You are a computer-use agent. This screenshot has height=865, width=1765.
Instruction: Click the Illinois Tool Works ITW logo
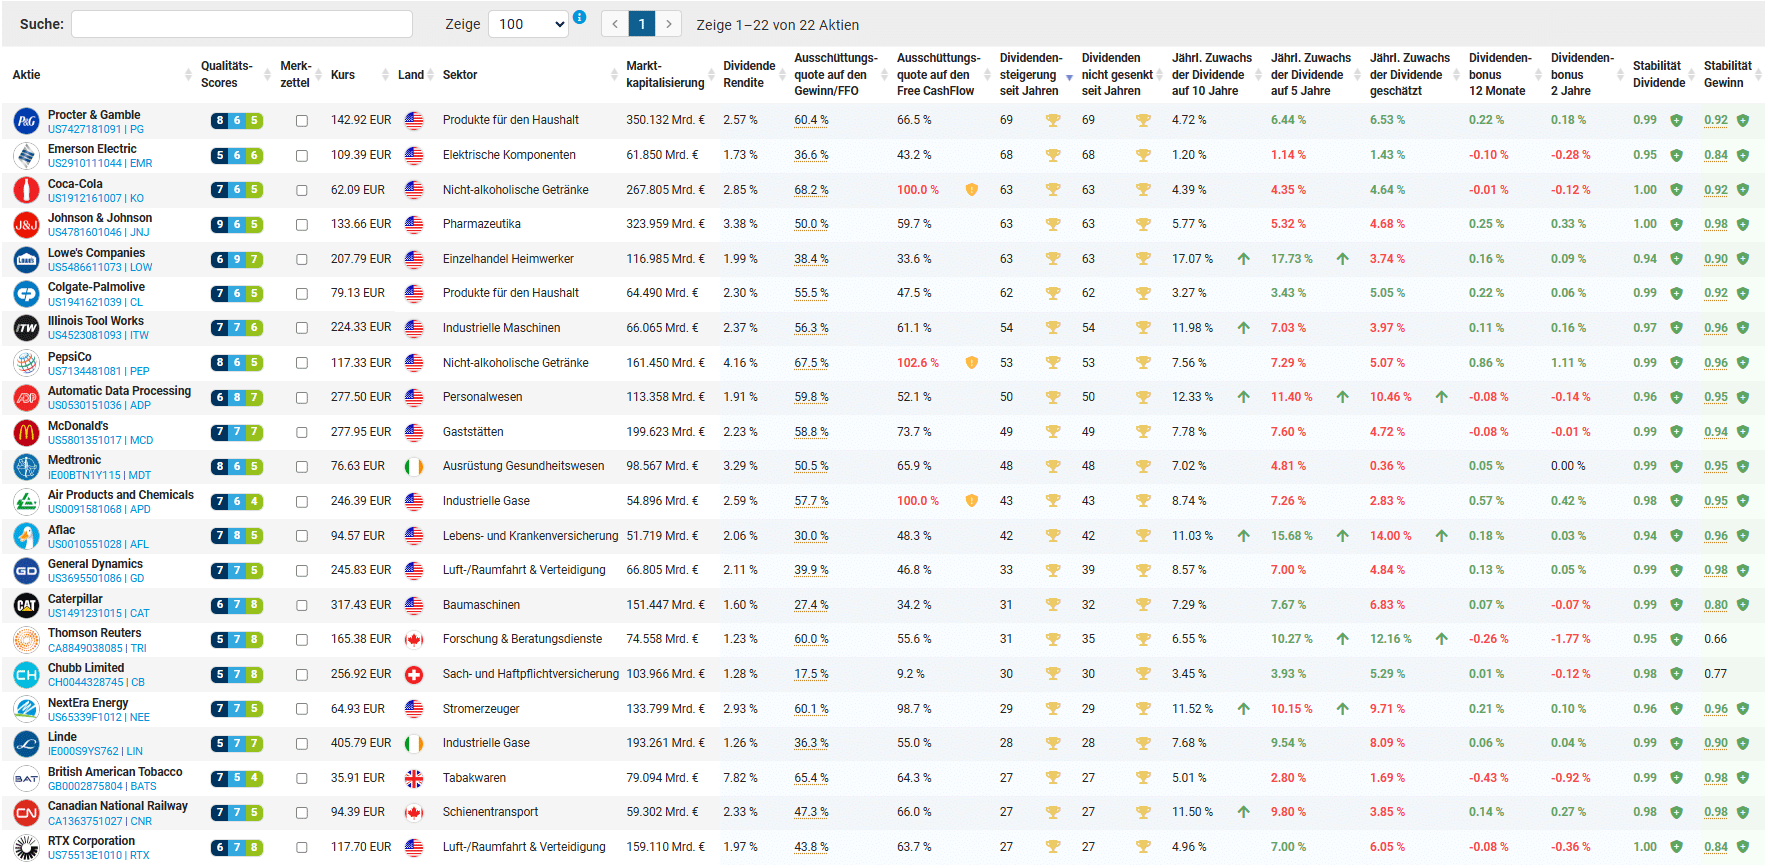coord(26,328)
